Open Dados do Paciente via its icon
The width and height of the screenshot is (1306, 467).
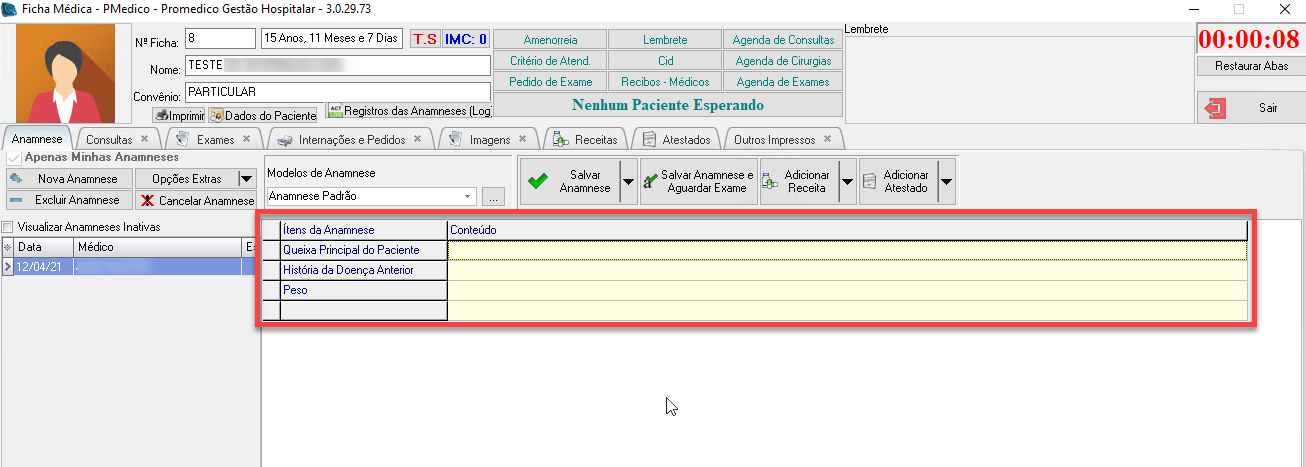pyautogui.click(x=217, y=116)
